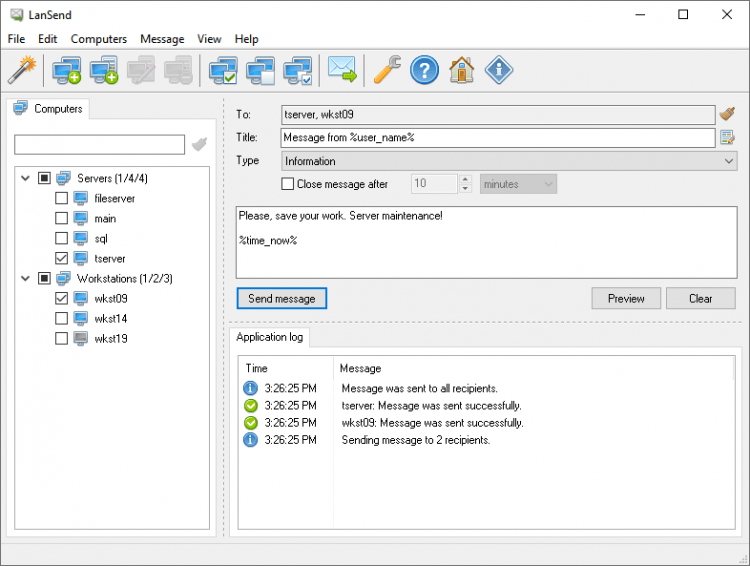Viewport: 750px width, 566px height.
Task: Click the Workstations group icon
Action: 63,278
